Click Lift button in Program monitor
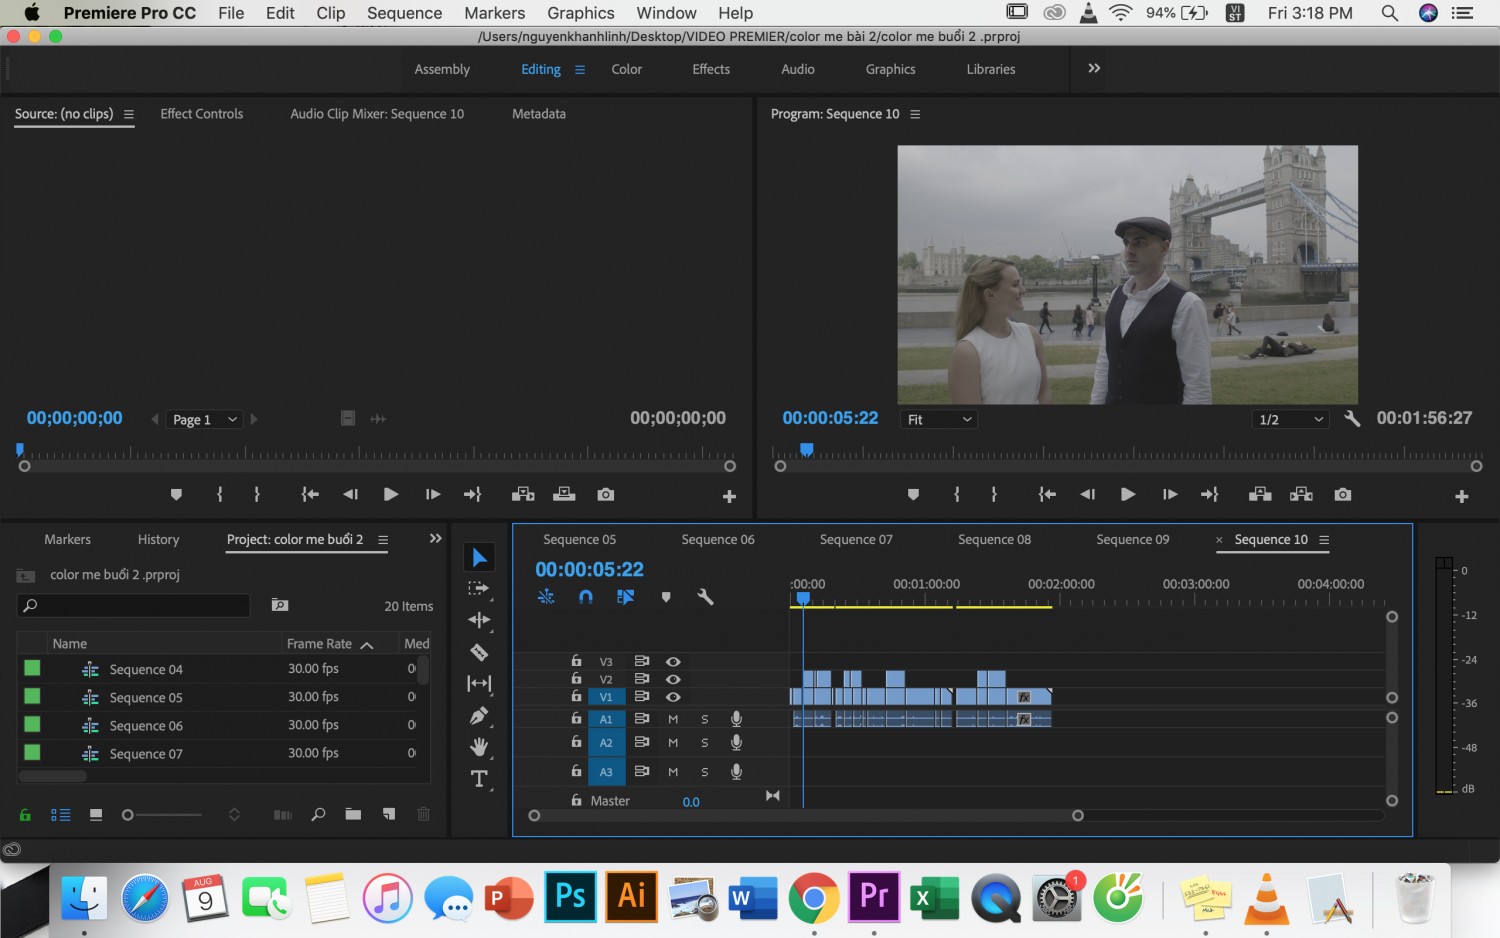Image resolution: width=1500 pixels, height=938 pixels. (x=1260, y=495)
